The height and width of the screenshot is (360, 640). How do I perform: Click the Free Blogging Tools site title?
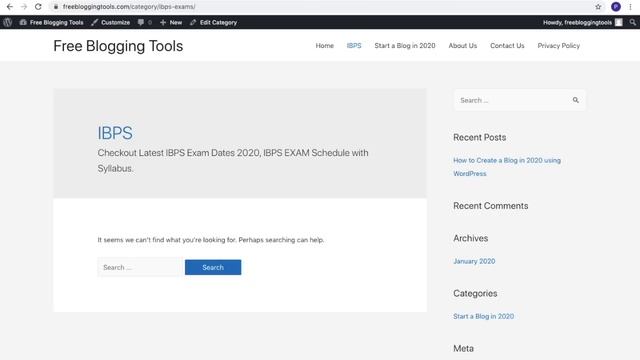(118, 46)
